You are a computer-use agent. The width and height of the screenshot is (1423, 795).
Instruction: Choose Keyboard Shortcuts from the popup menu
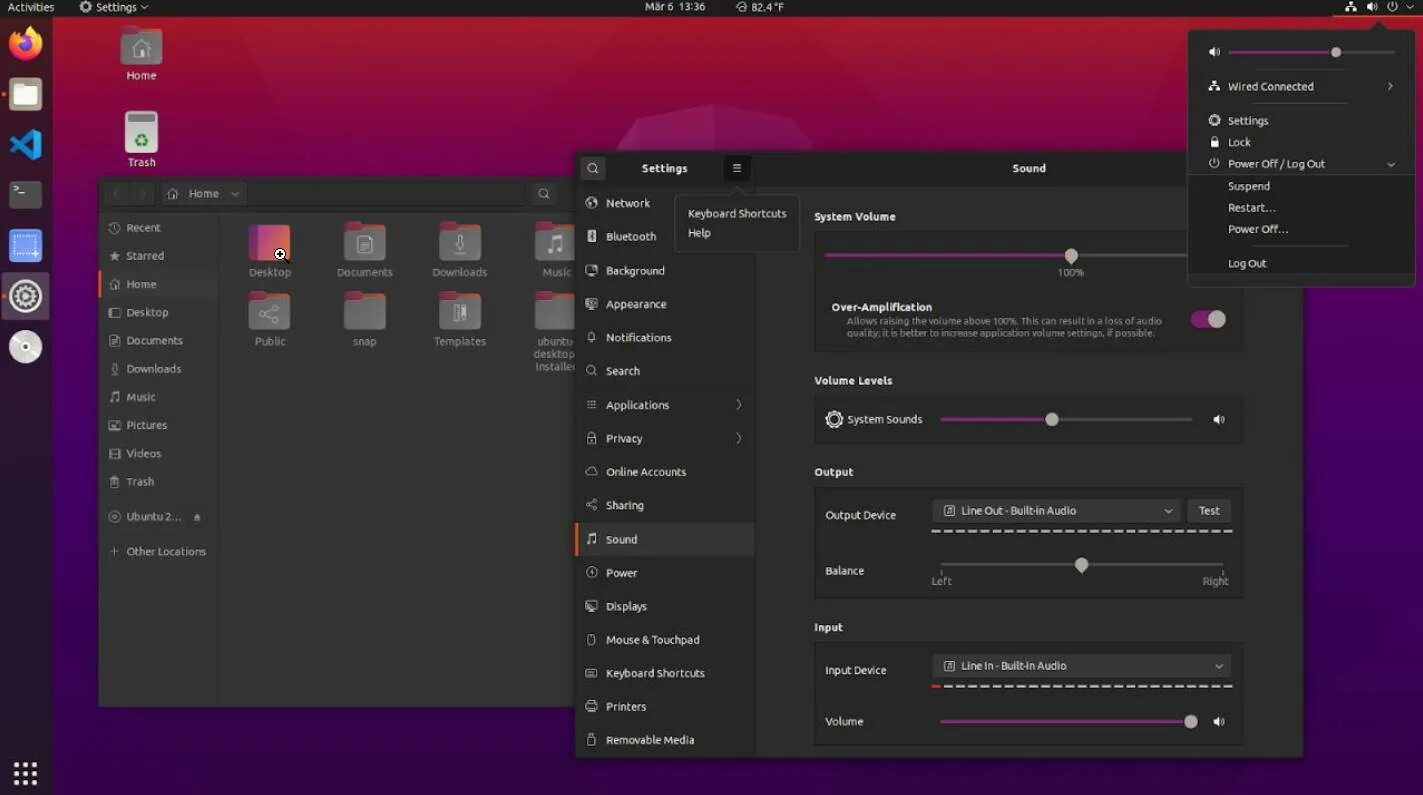pos(737,214)
